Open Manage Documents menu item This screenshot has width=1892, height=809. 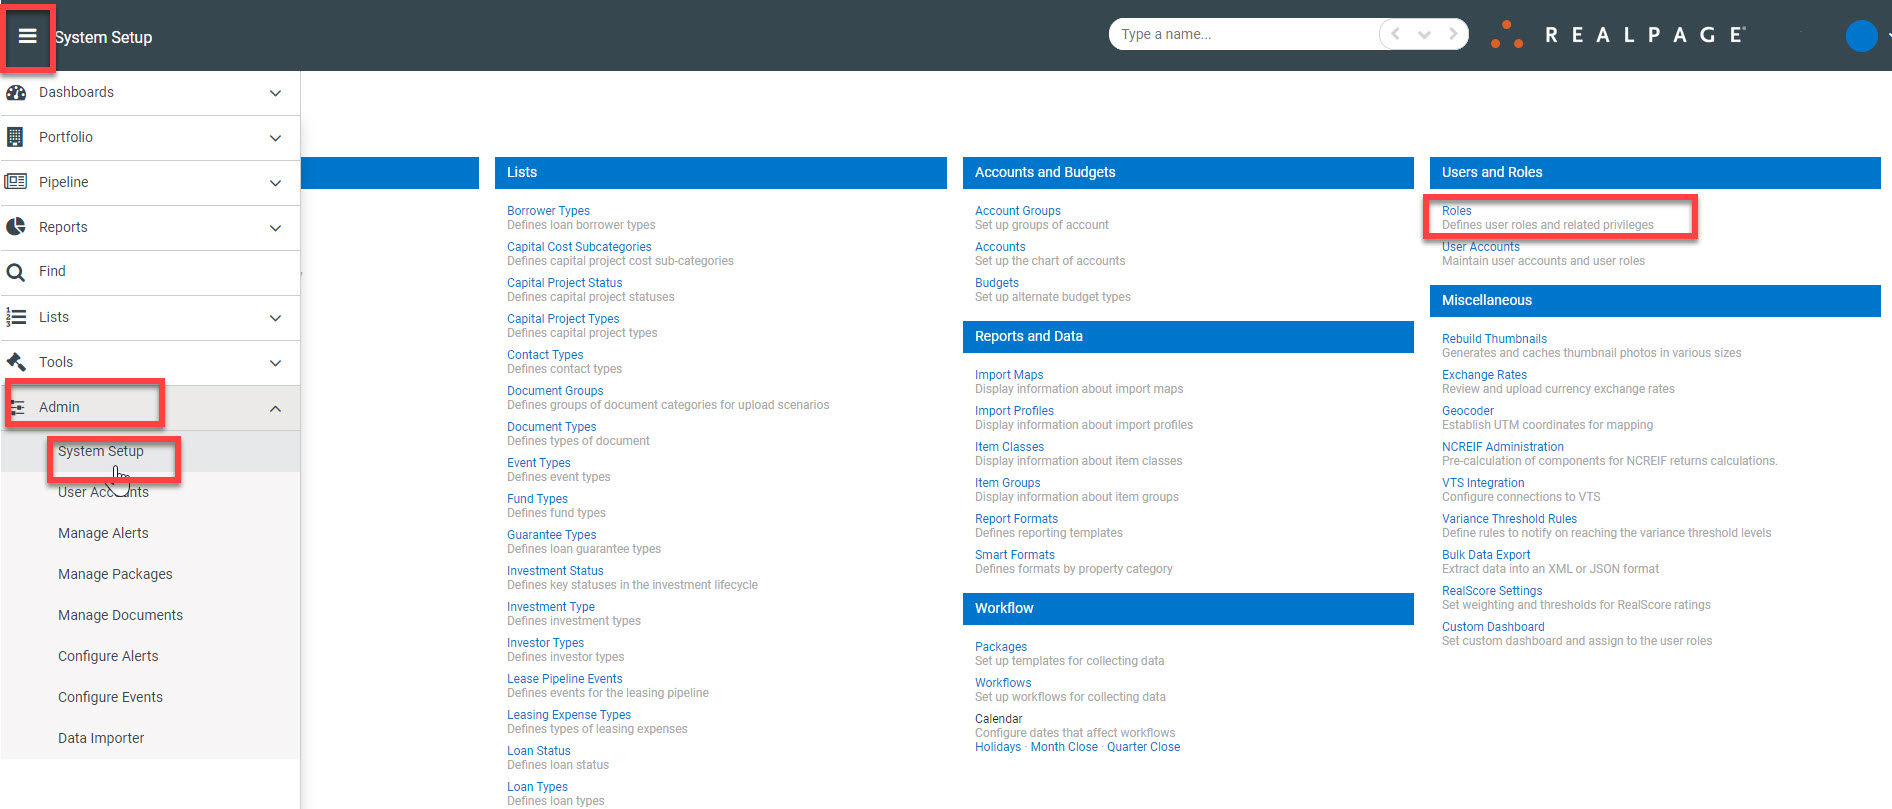[120, 615]
